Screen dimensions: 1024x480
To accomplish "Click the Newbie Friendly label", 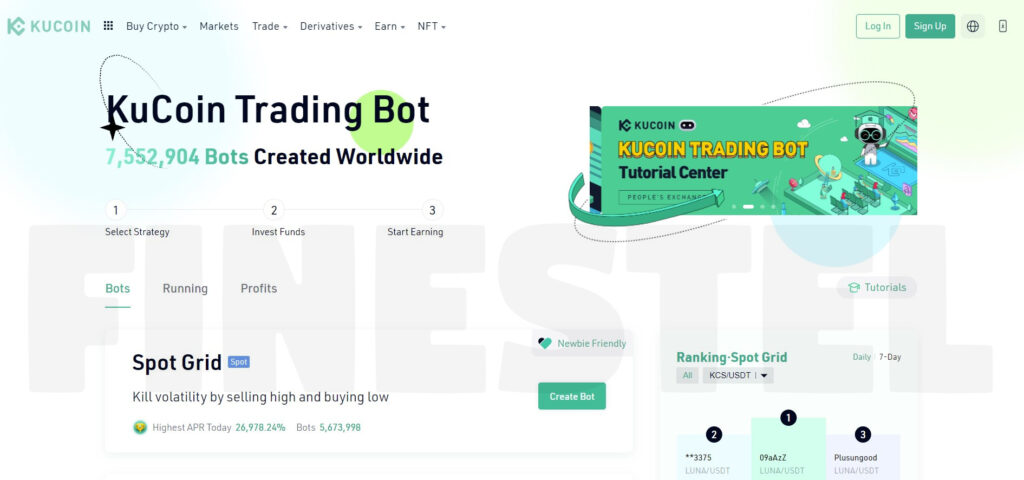I will (592, 344).
